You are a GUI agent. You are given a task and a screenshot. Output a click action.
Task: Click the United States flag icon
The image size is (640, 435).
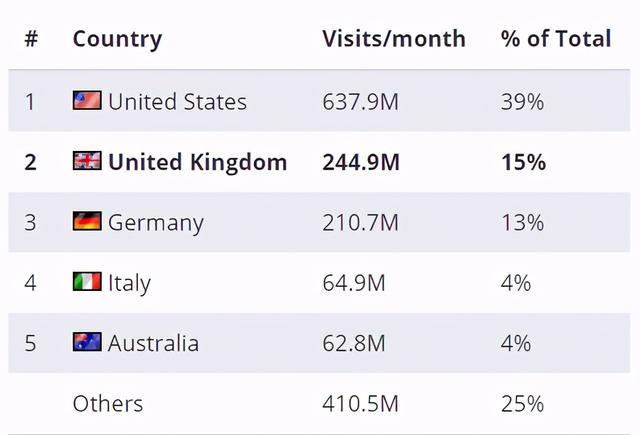click(x=87, y=100)
